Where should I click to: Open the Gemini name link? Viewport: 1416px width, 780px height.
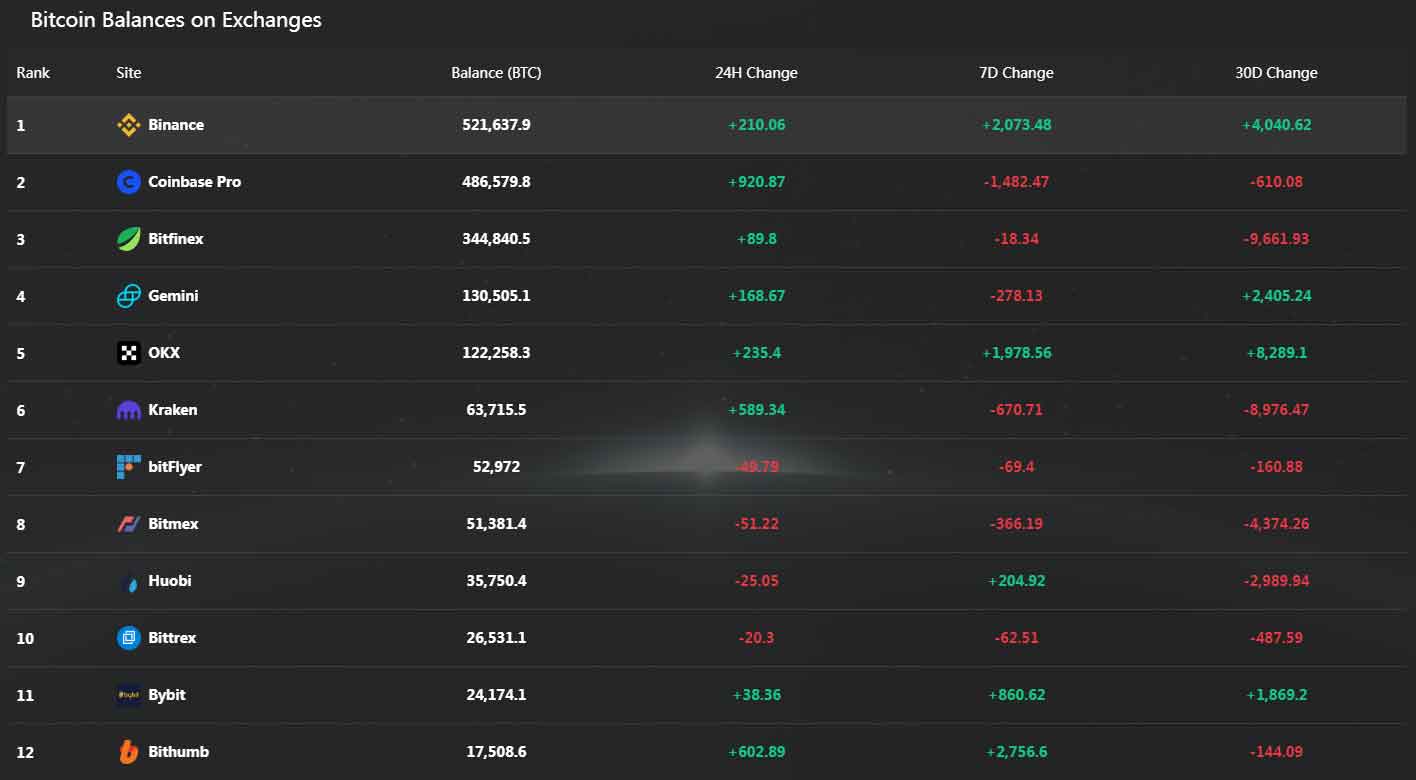tap(173, 296)
